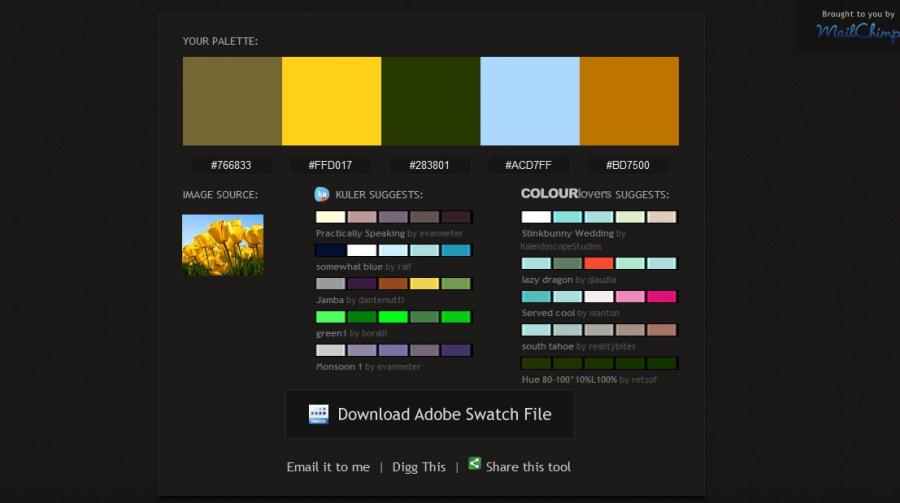Click the #ACD7FF hex code field
This screenshot has height=503, width=900.
[530, 165]
